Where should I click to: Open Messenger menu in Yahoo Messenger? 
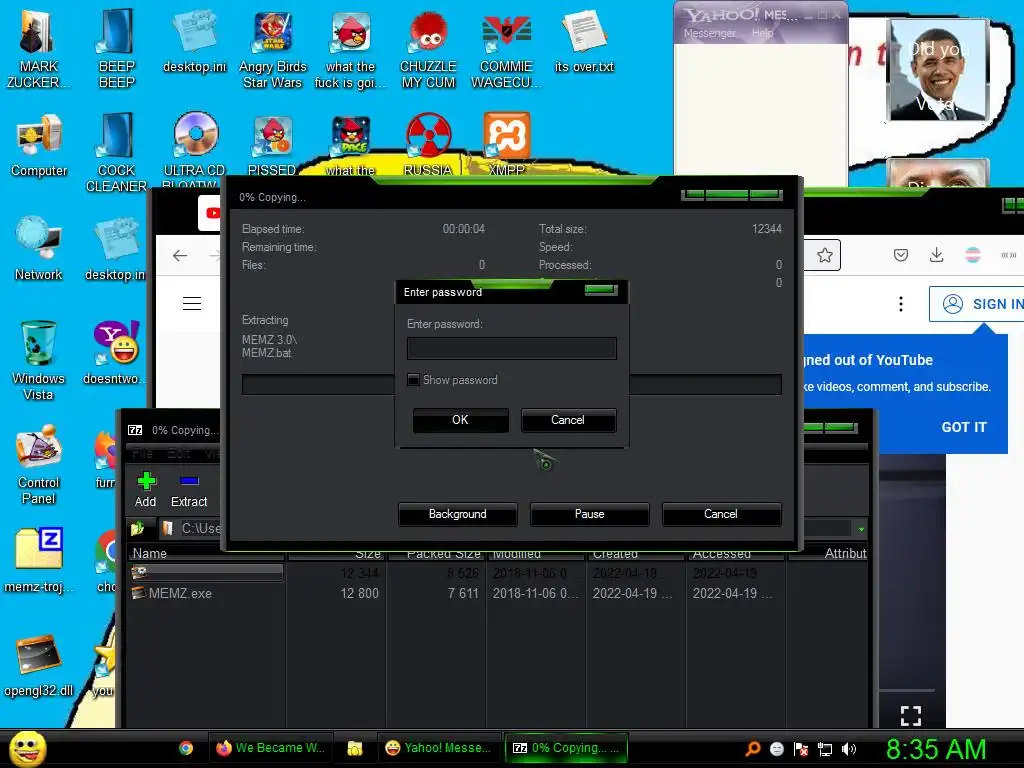pos(709,33)
